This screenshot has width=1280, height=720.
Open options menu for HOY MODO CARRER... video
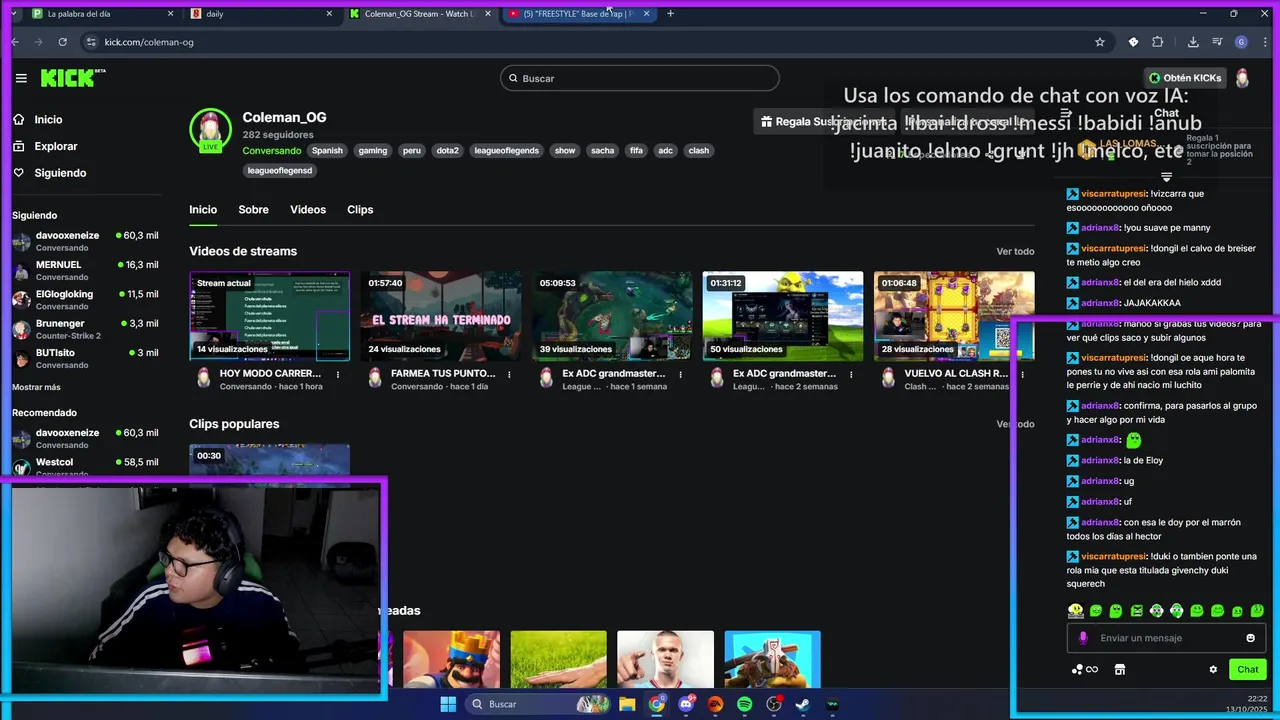coord(338,375)
